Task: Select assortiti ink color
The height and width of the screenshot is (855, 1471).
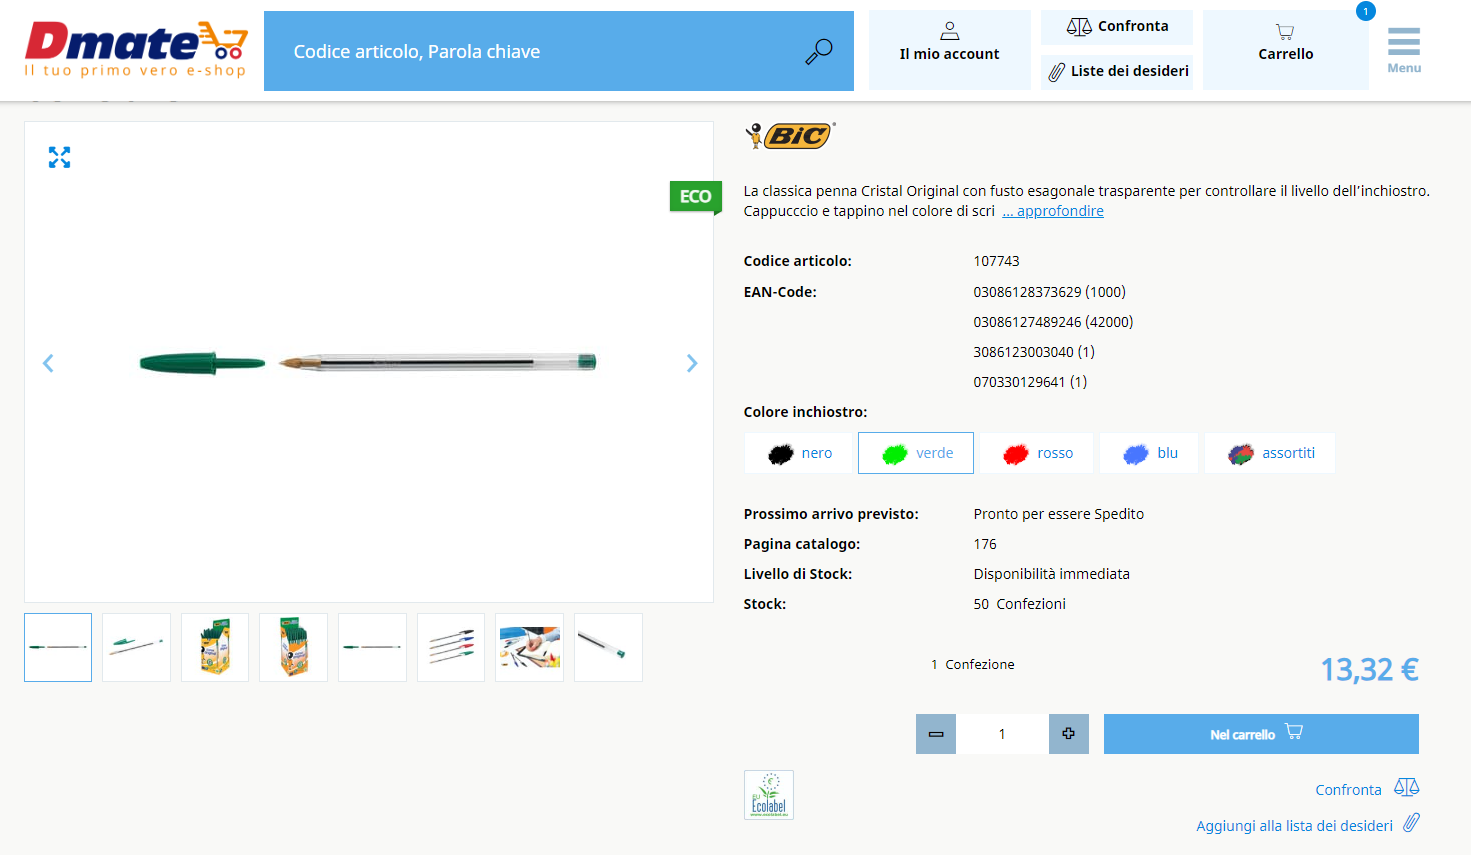Action: [1270, 453]
